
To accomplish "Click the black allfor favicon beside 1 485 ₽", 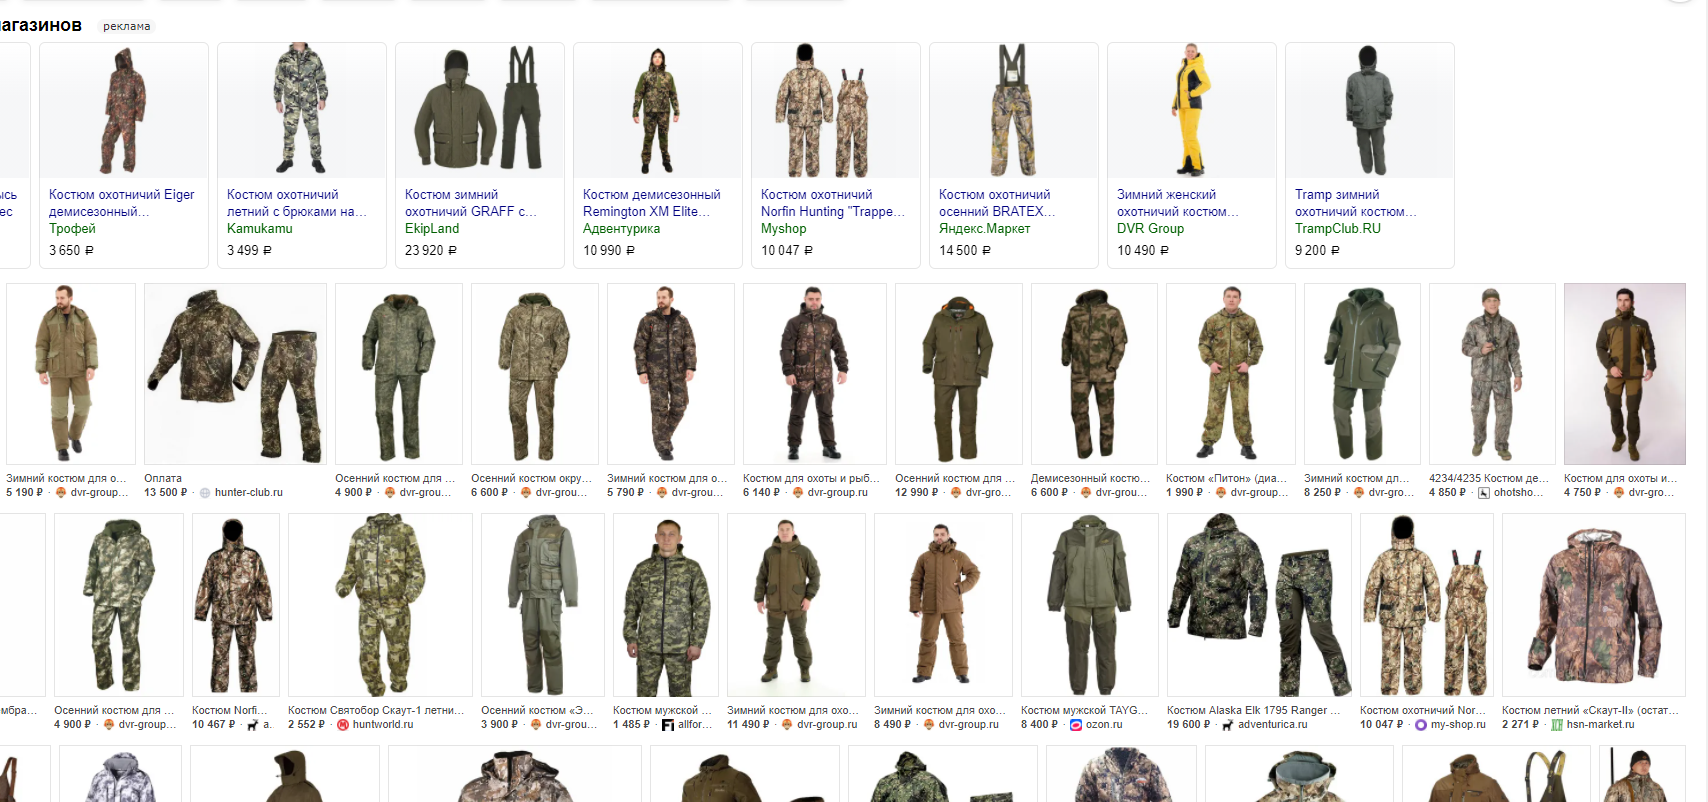I will pyautogui.click(x=668, y=725).
